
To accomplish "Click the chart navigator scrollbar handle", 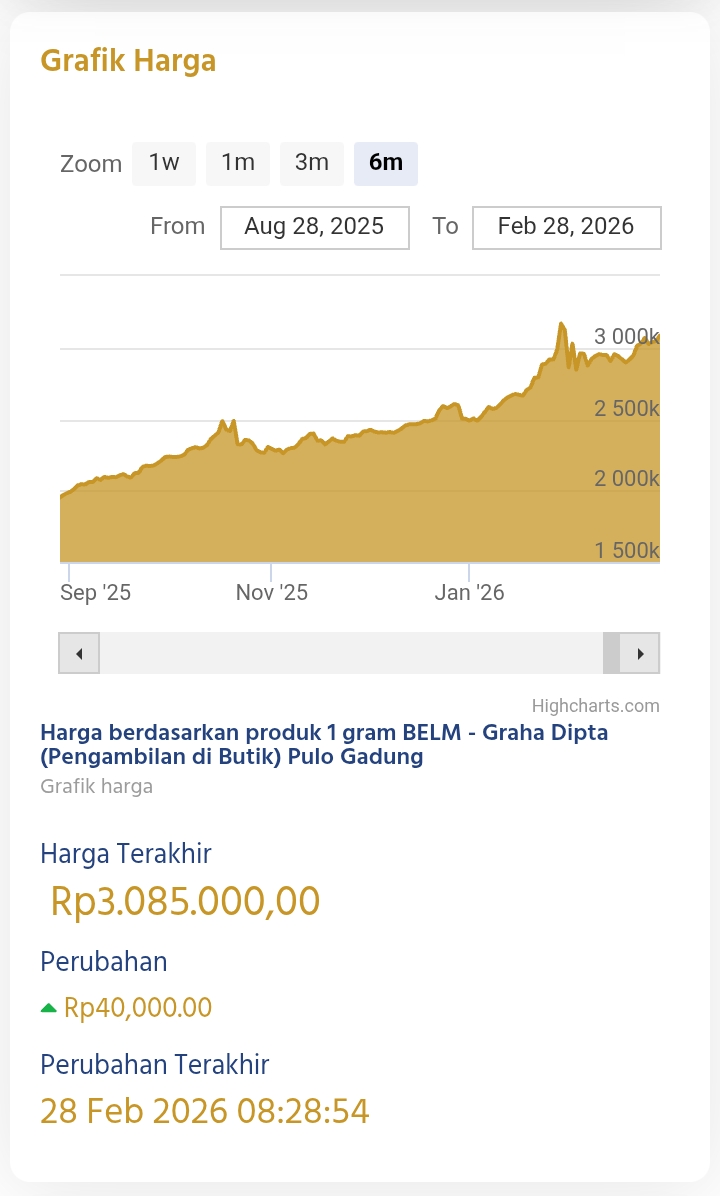I will [611, 654].
